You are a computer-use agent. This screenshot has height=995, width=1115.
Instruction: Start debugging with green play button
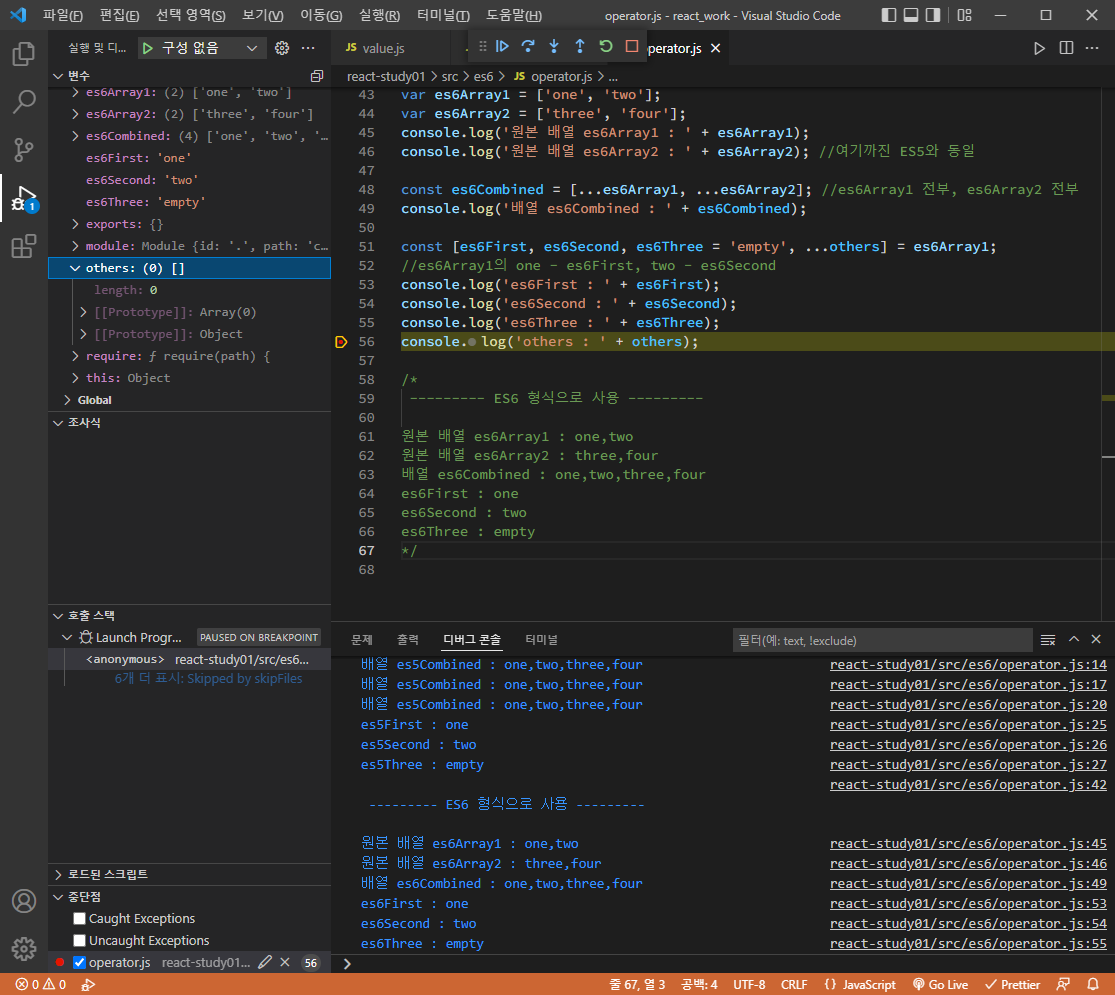point(148,48)
